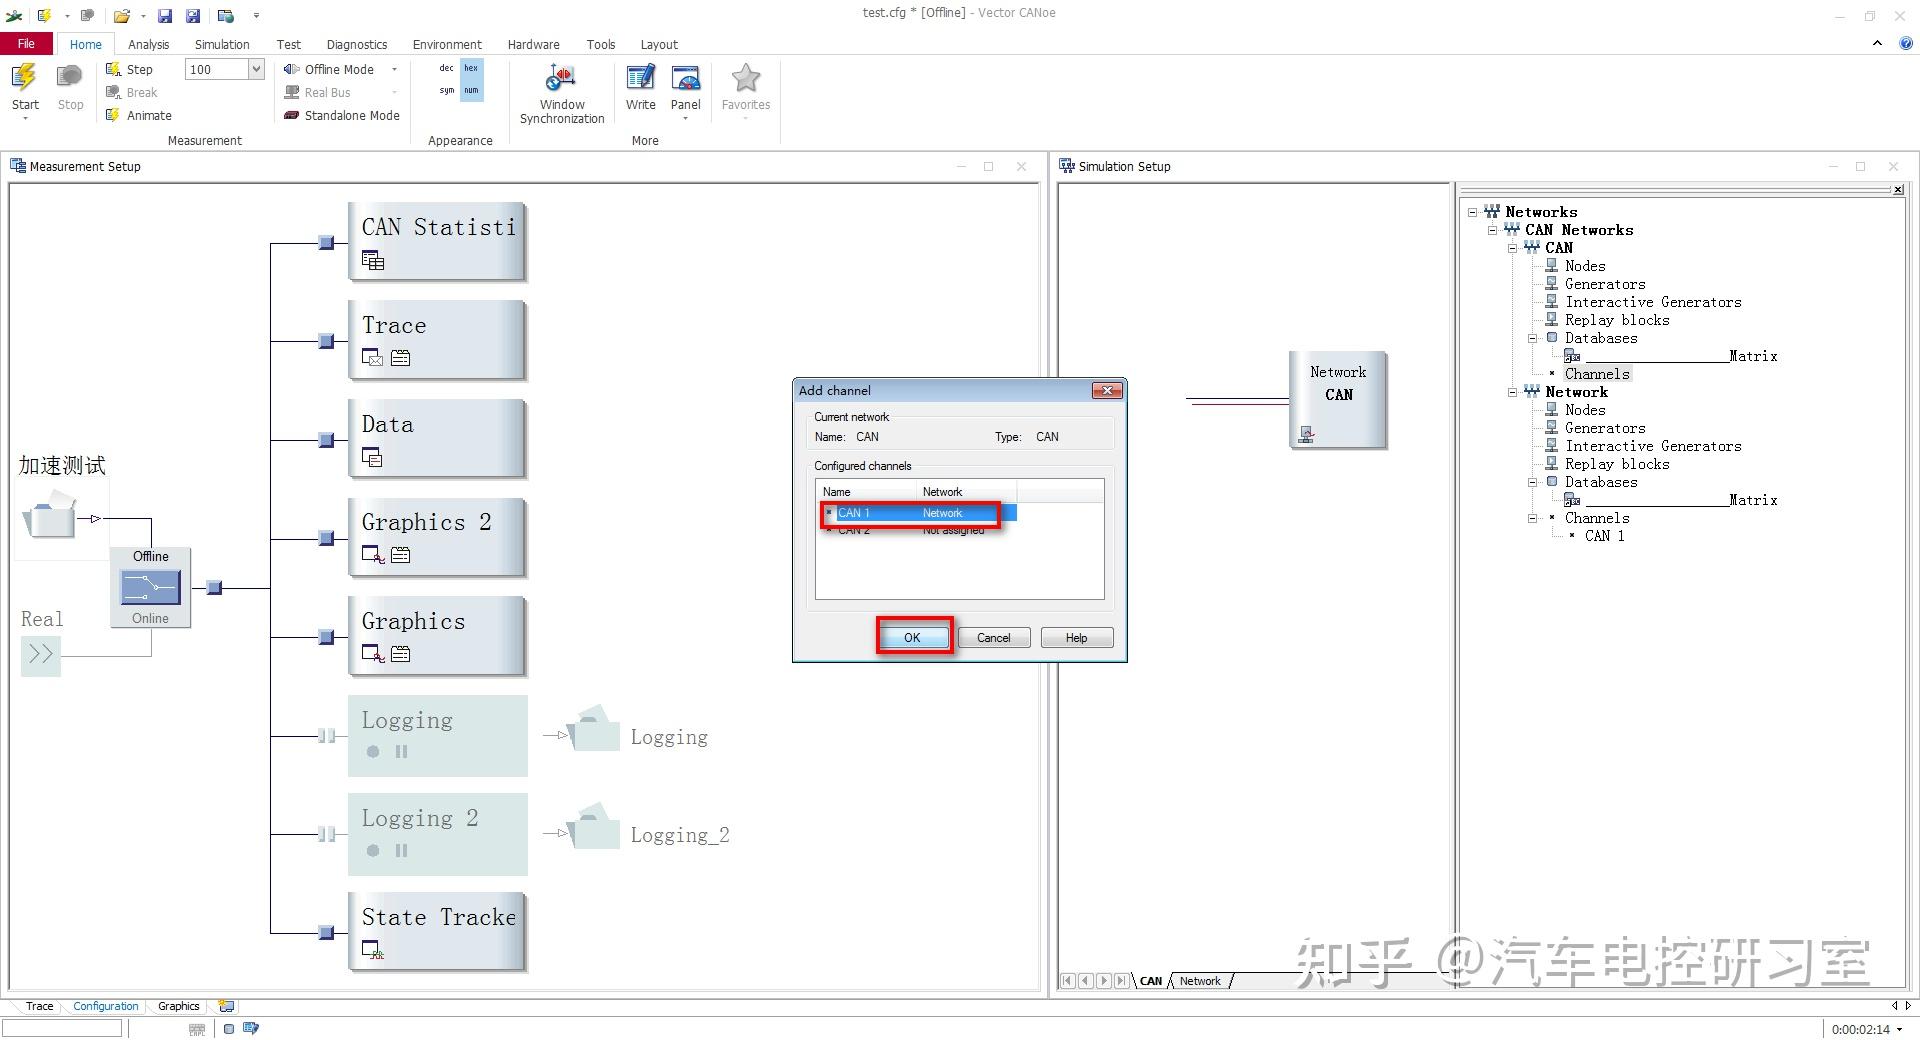The image size is (1920, 1040).
Task: Collapse the Networks tree root
Action: (x=1472, y=212)
